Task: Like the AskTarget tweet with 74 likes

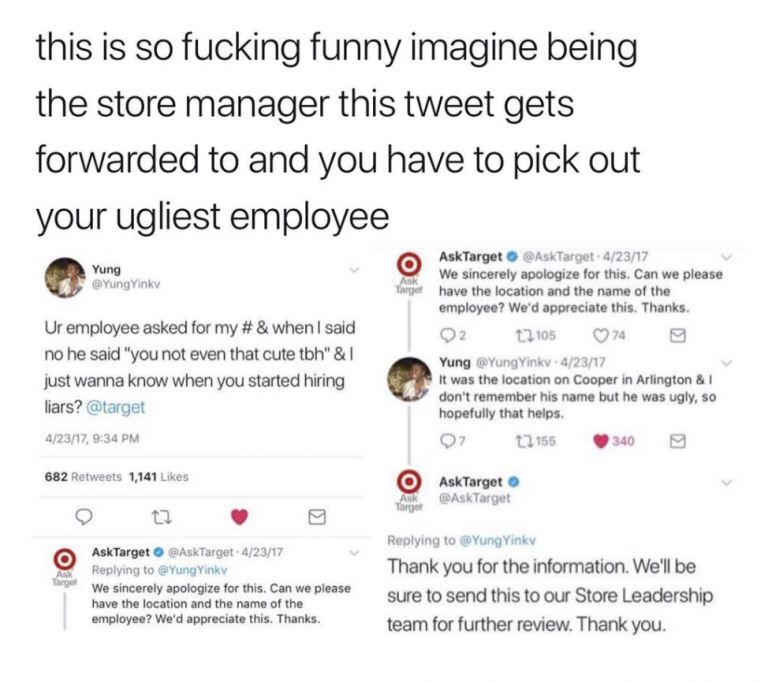Action: click(603, 335)
